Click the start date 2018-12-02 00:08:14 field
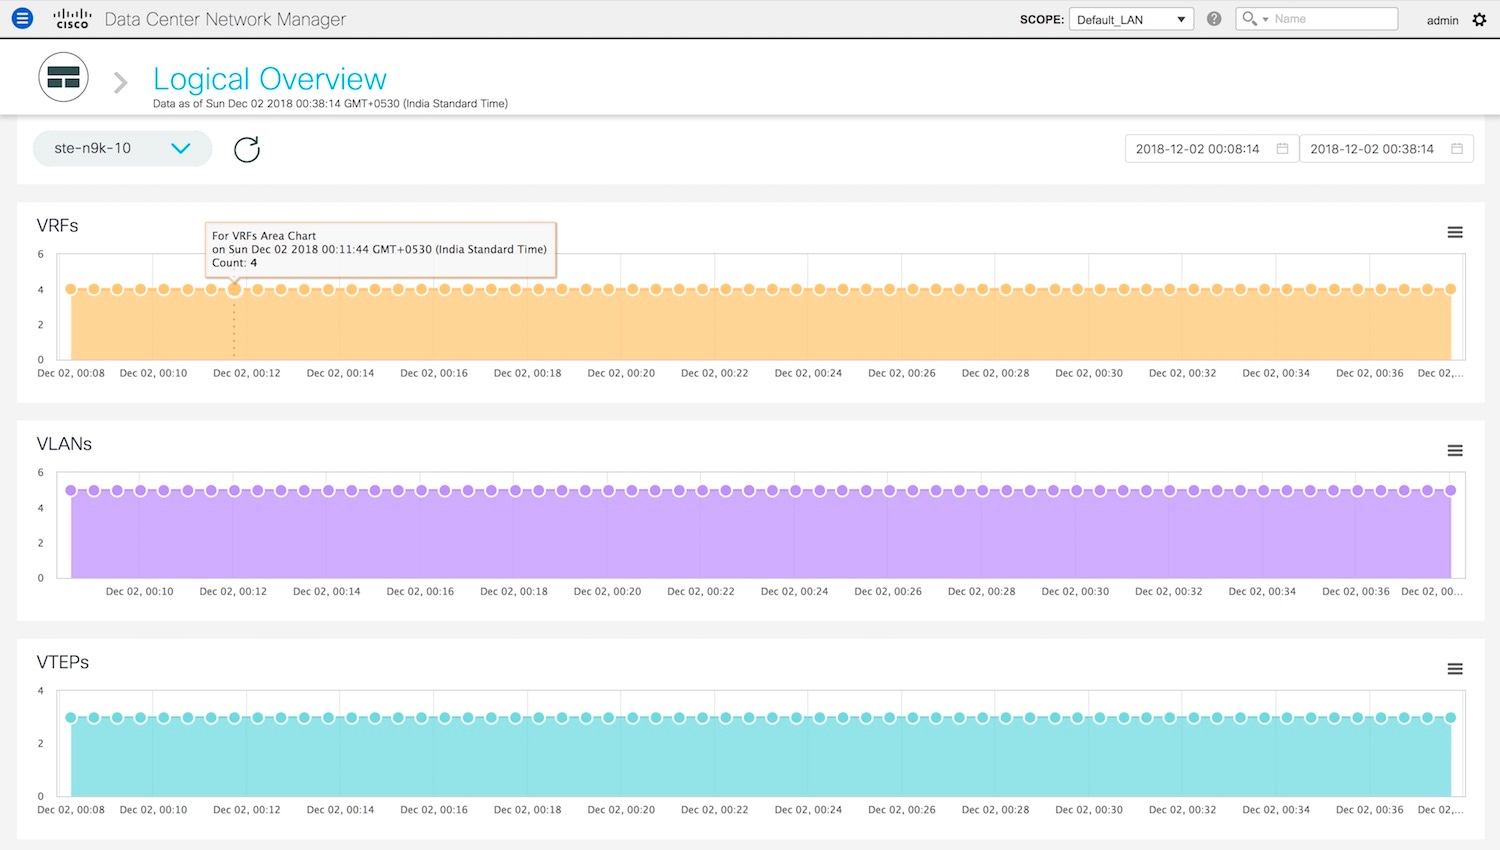1500x850 pixels. (1198, 149)
